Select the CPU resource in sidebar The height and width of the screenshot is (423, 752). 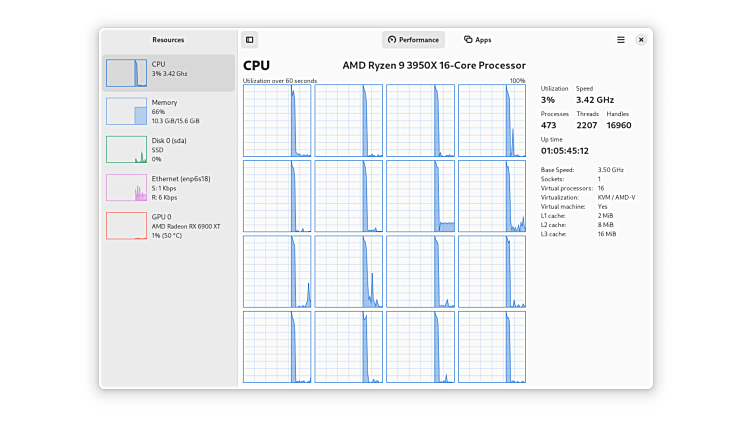168,73
